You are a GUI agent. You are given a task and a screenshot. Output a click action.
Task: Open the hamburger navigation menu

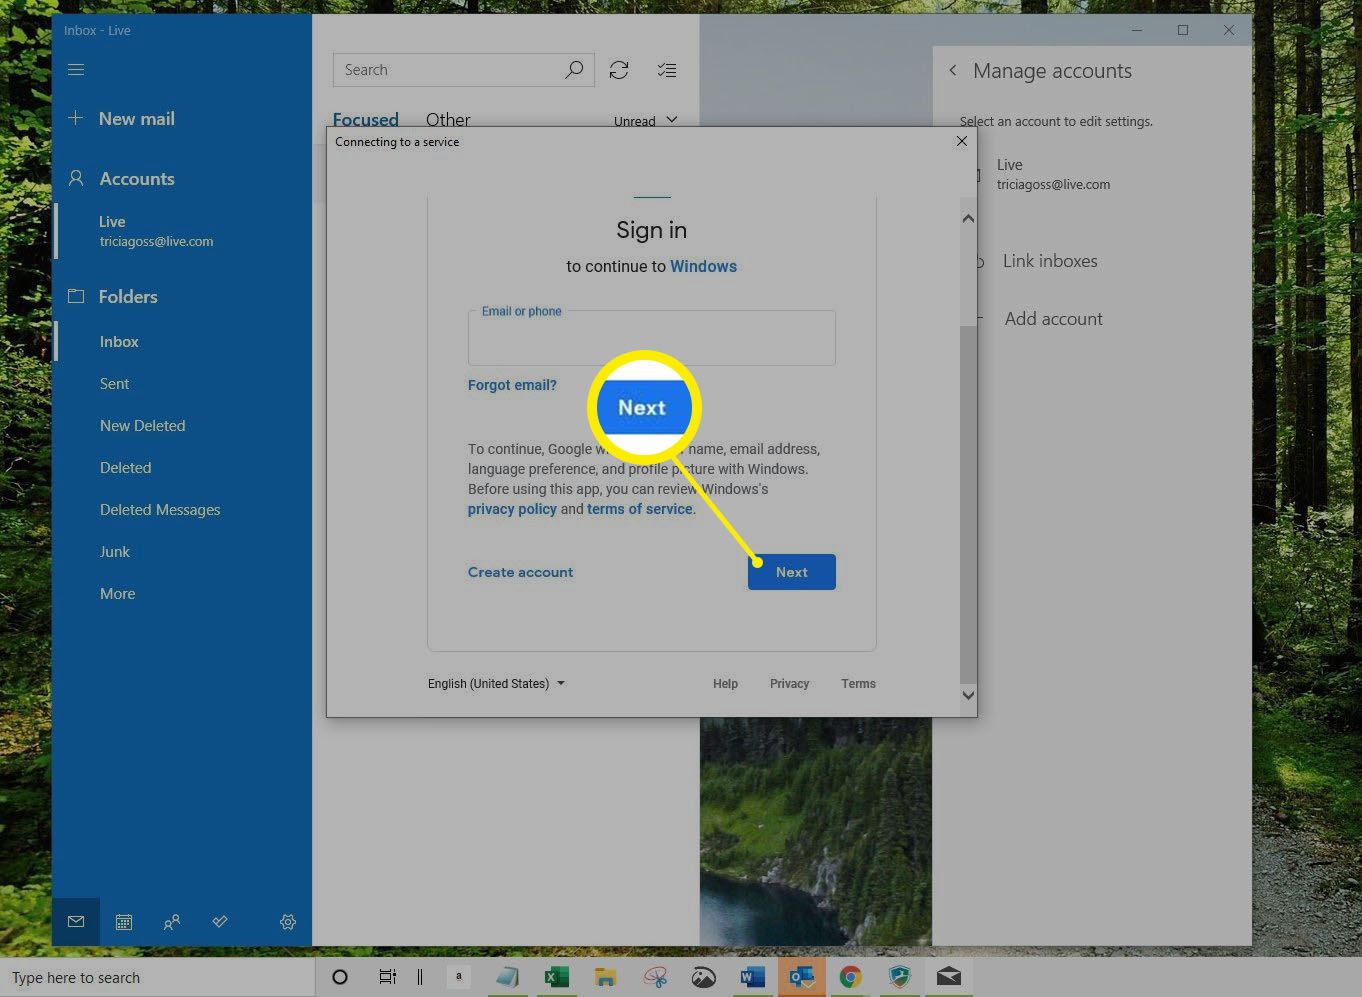click(76, 70)
